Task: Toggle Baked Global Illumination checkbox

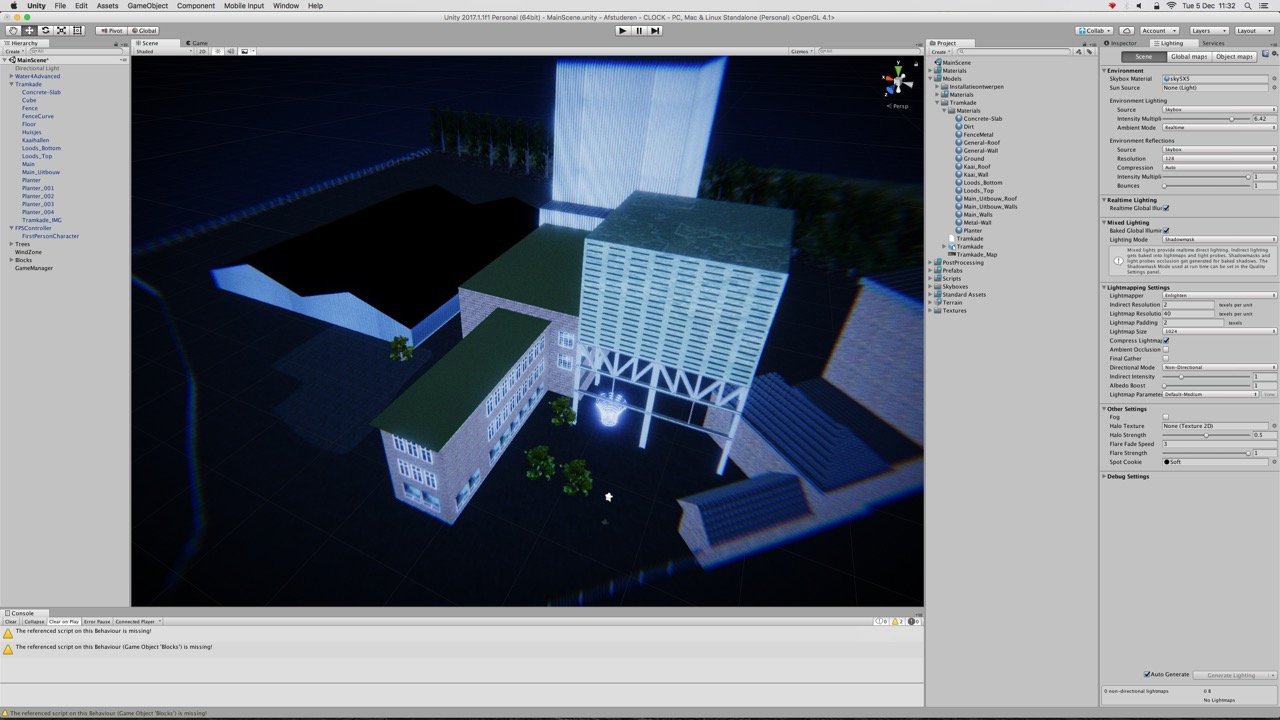Action: click(1166, 231)
